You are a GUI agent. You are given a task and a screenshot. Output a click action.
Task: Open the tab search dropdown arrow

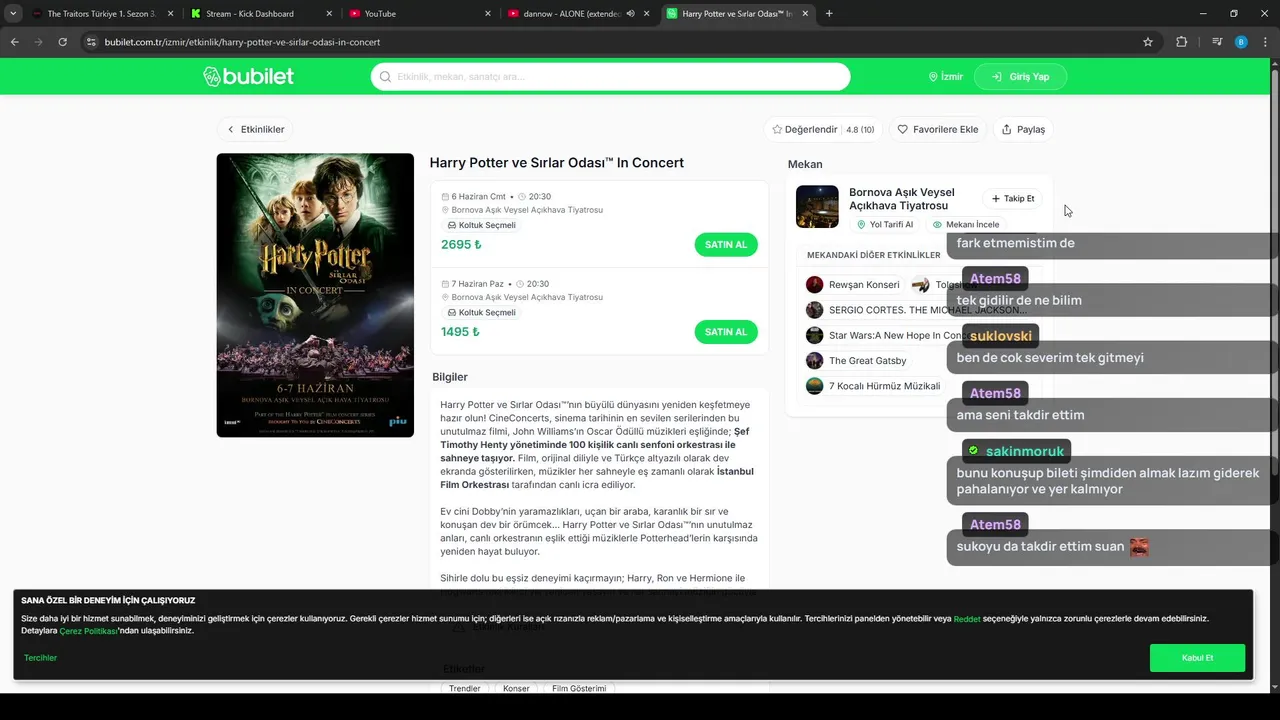tap(13, 14)
